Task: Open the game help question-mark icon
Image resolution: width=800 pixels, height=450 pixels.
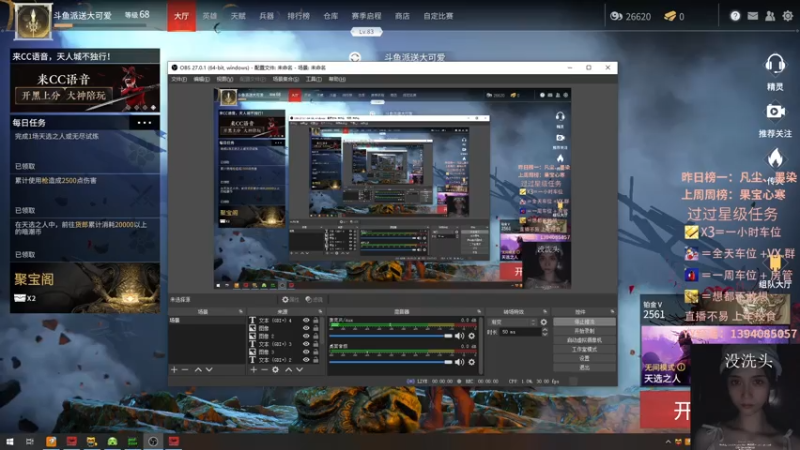Action: 735,16
